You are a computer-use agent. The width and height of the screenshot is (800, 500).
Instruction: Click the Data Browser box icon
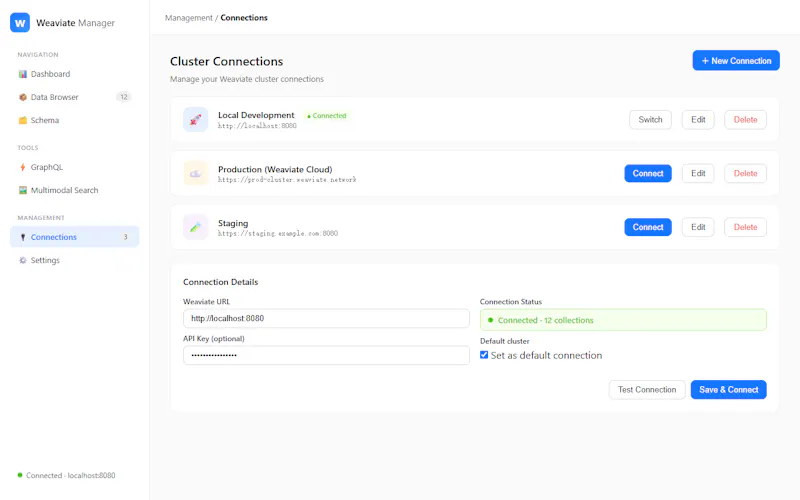click(x=22, y=97)
